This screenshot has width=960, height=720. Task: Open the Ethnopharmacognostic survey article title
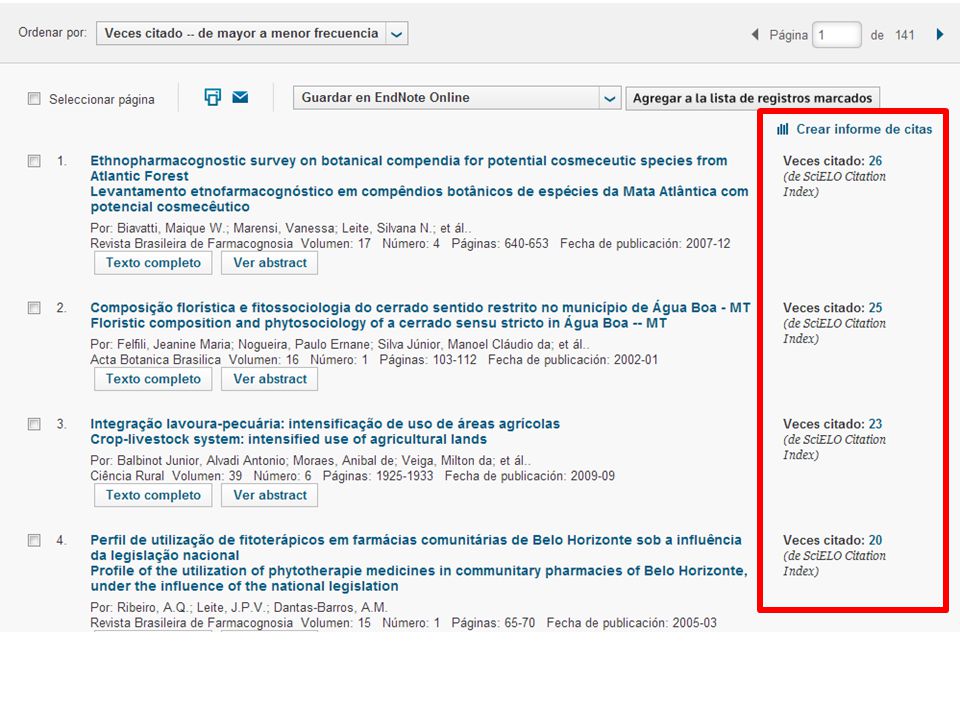click(x=408, y=168)
